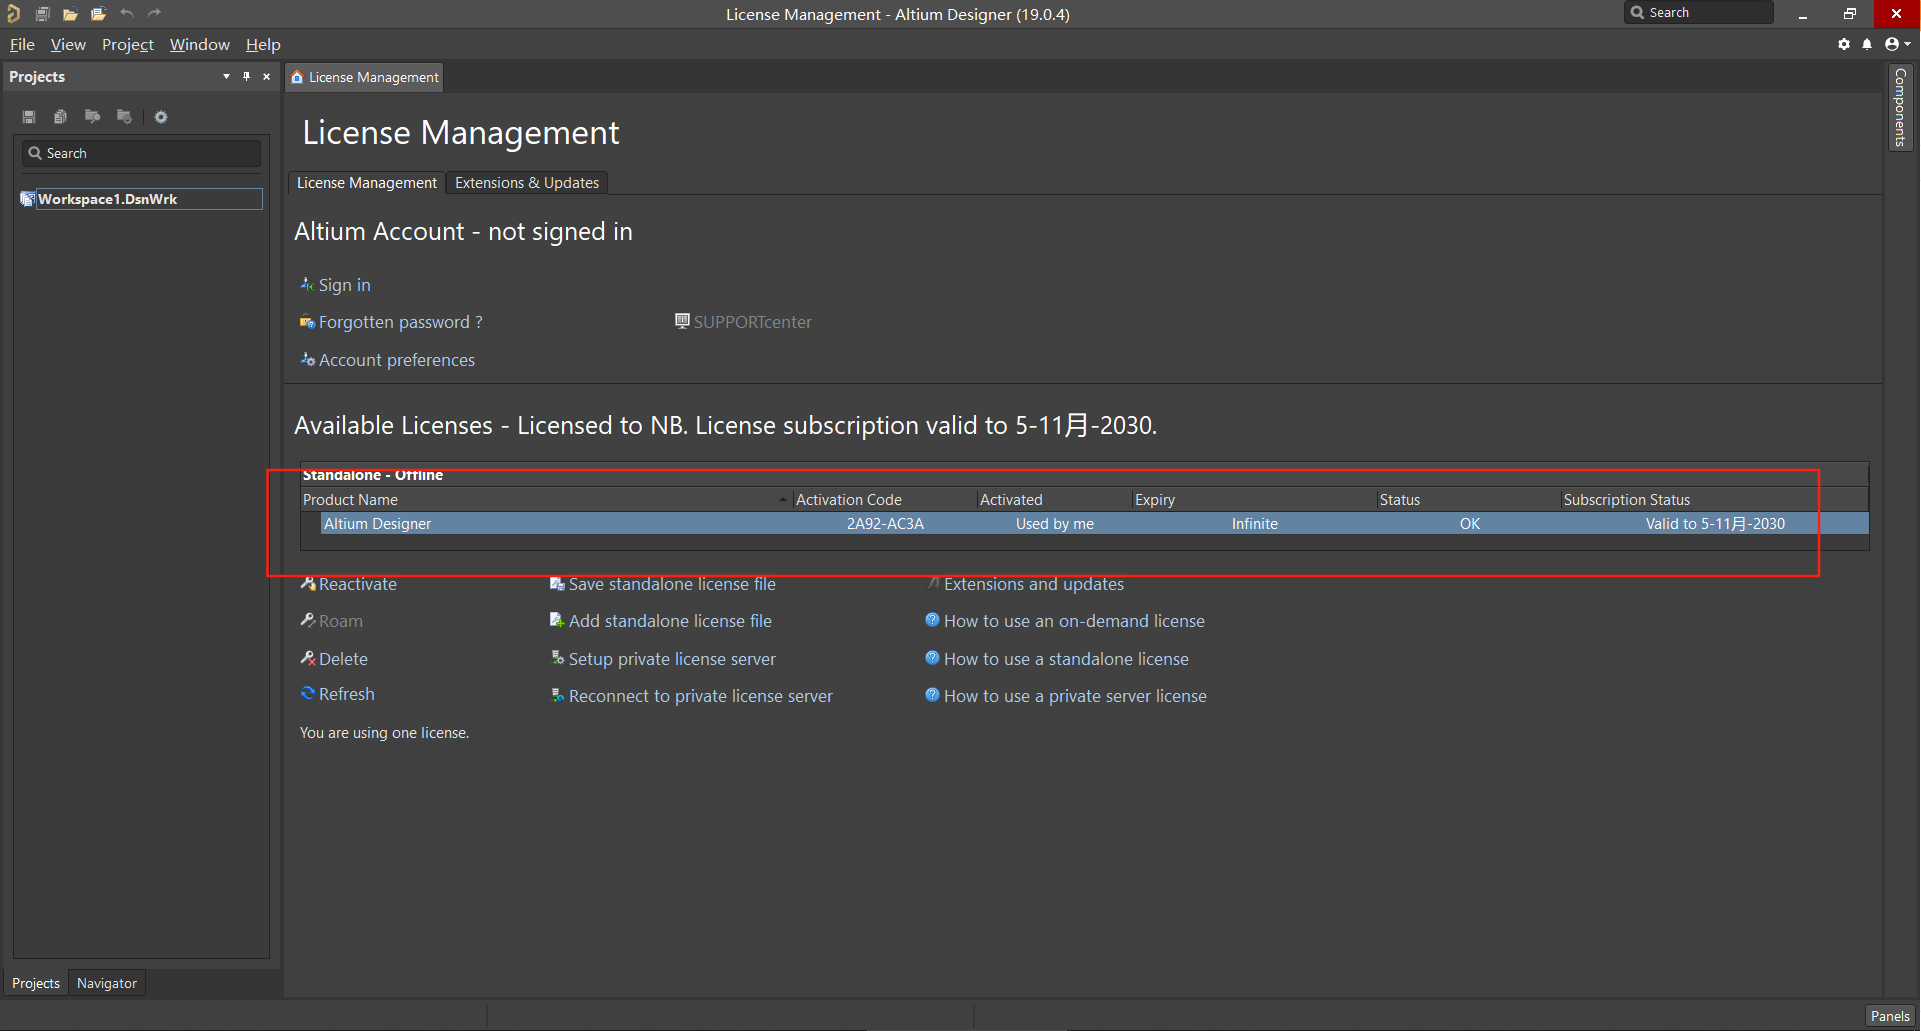Click the Open Project icon in title bar
Image resolution: width=1921 pixels, height=1031 pixels.
(98, 14)
